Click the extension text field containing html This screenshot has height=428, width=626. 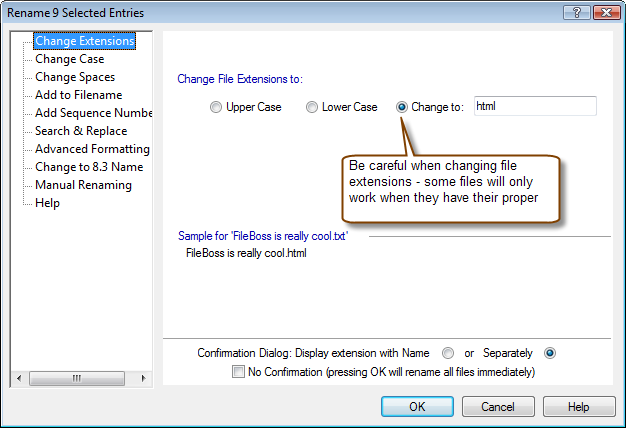pos(535,106)
